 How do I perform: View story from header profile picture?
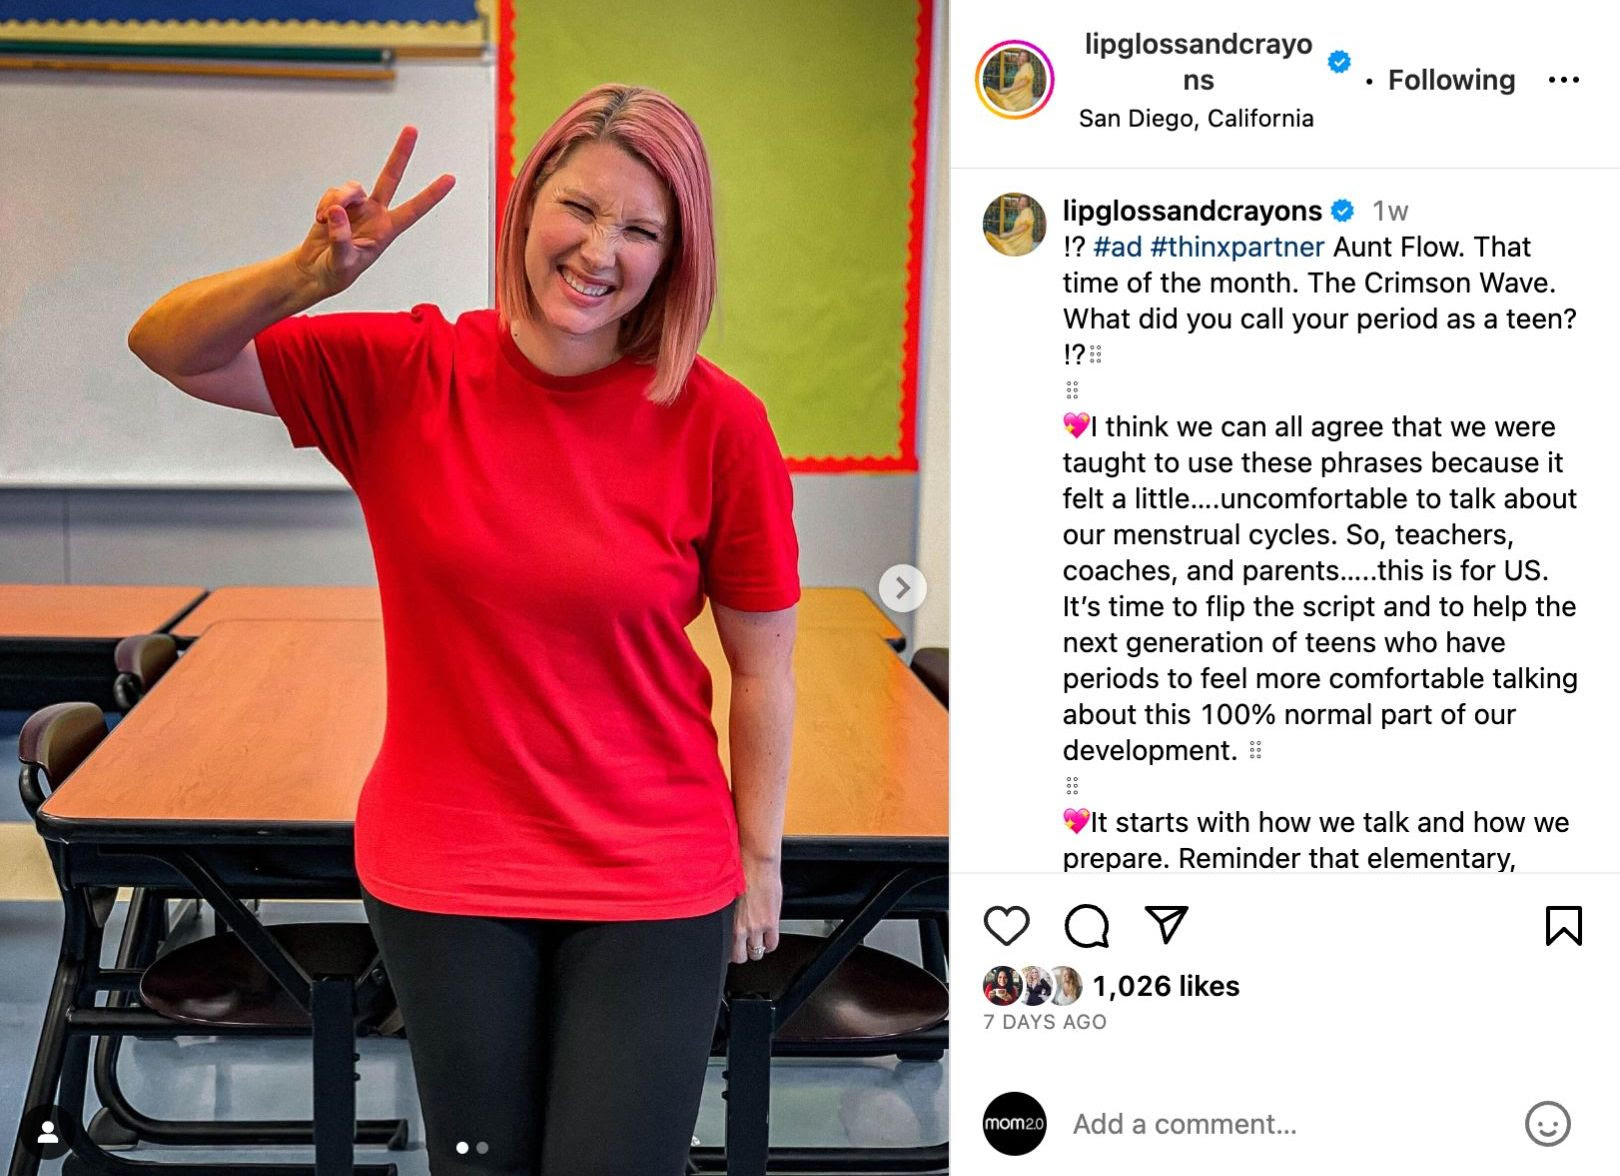point(1015,79)
